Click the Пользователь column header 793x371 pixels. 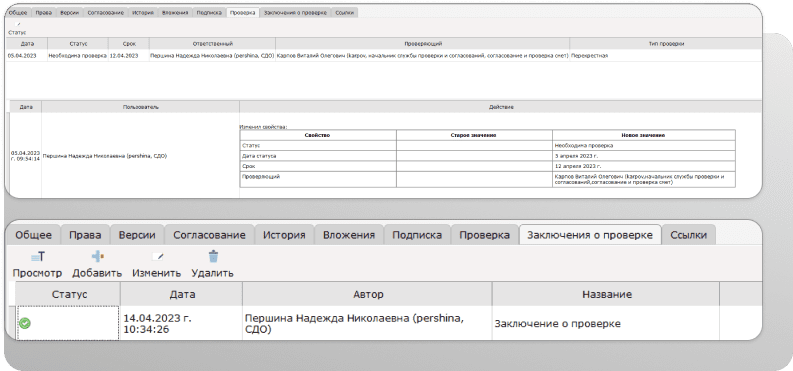tap(141, 107)
